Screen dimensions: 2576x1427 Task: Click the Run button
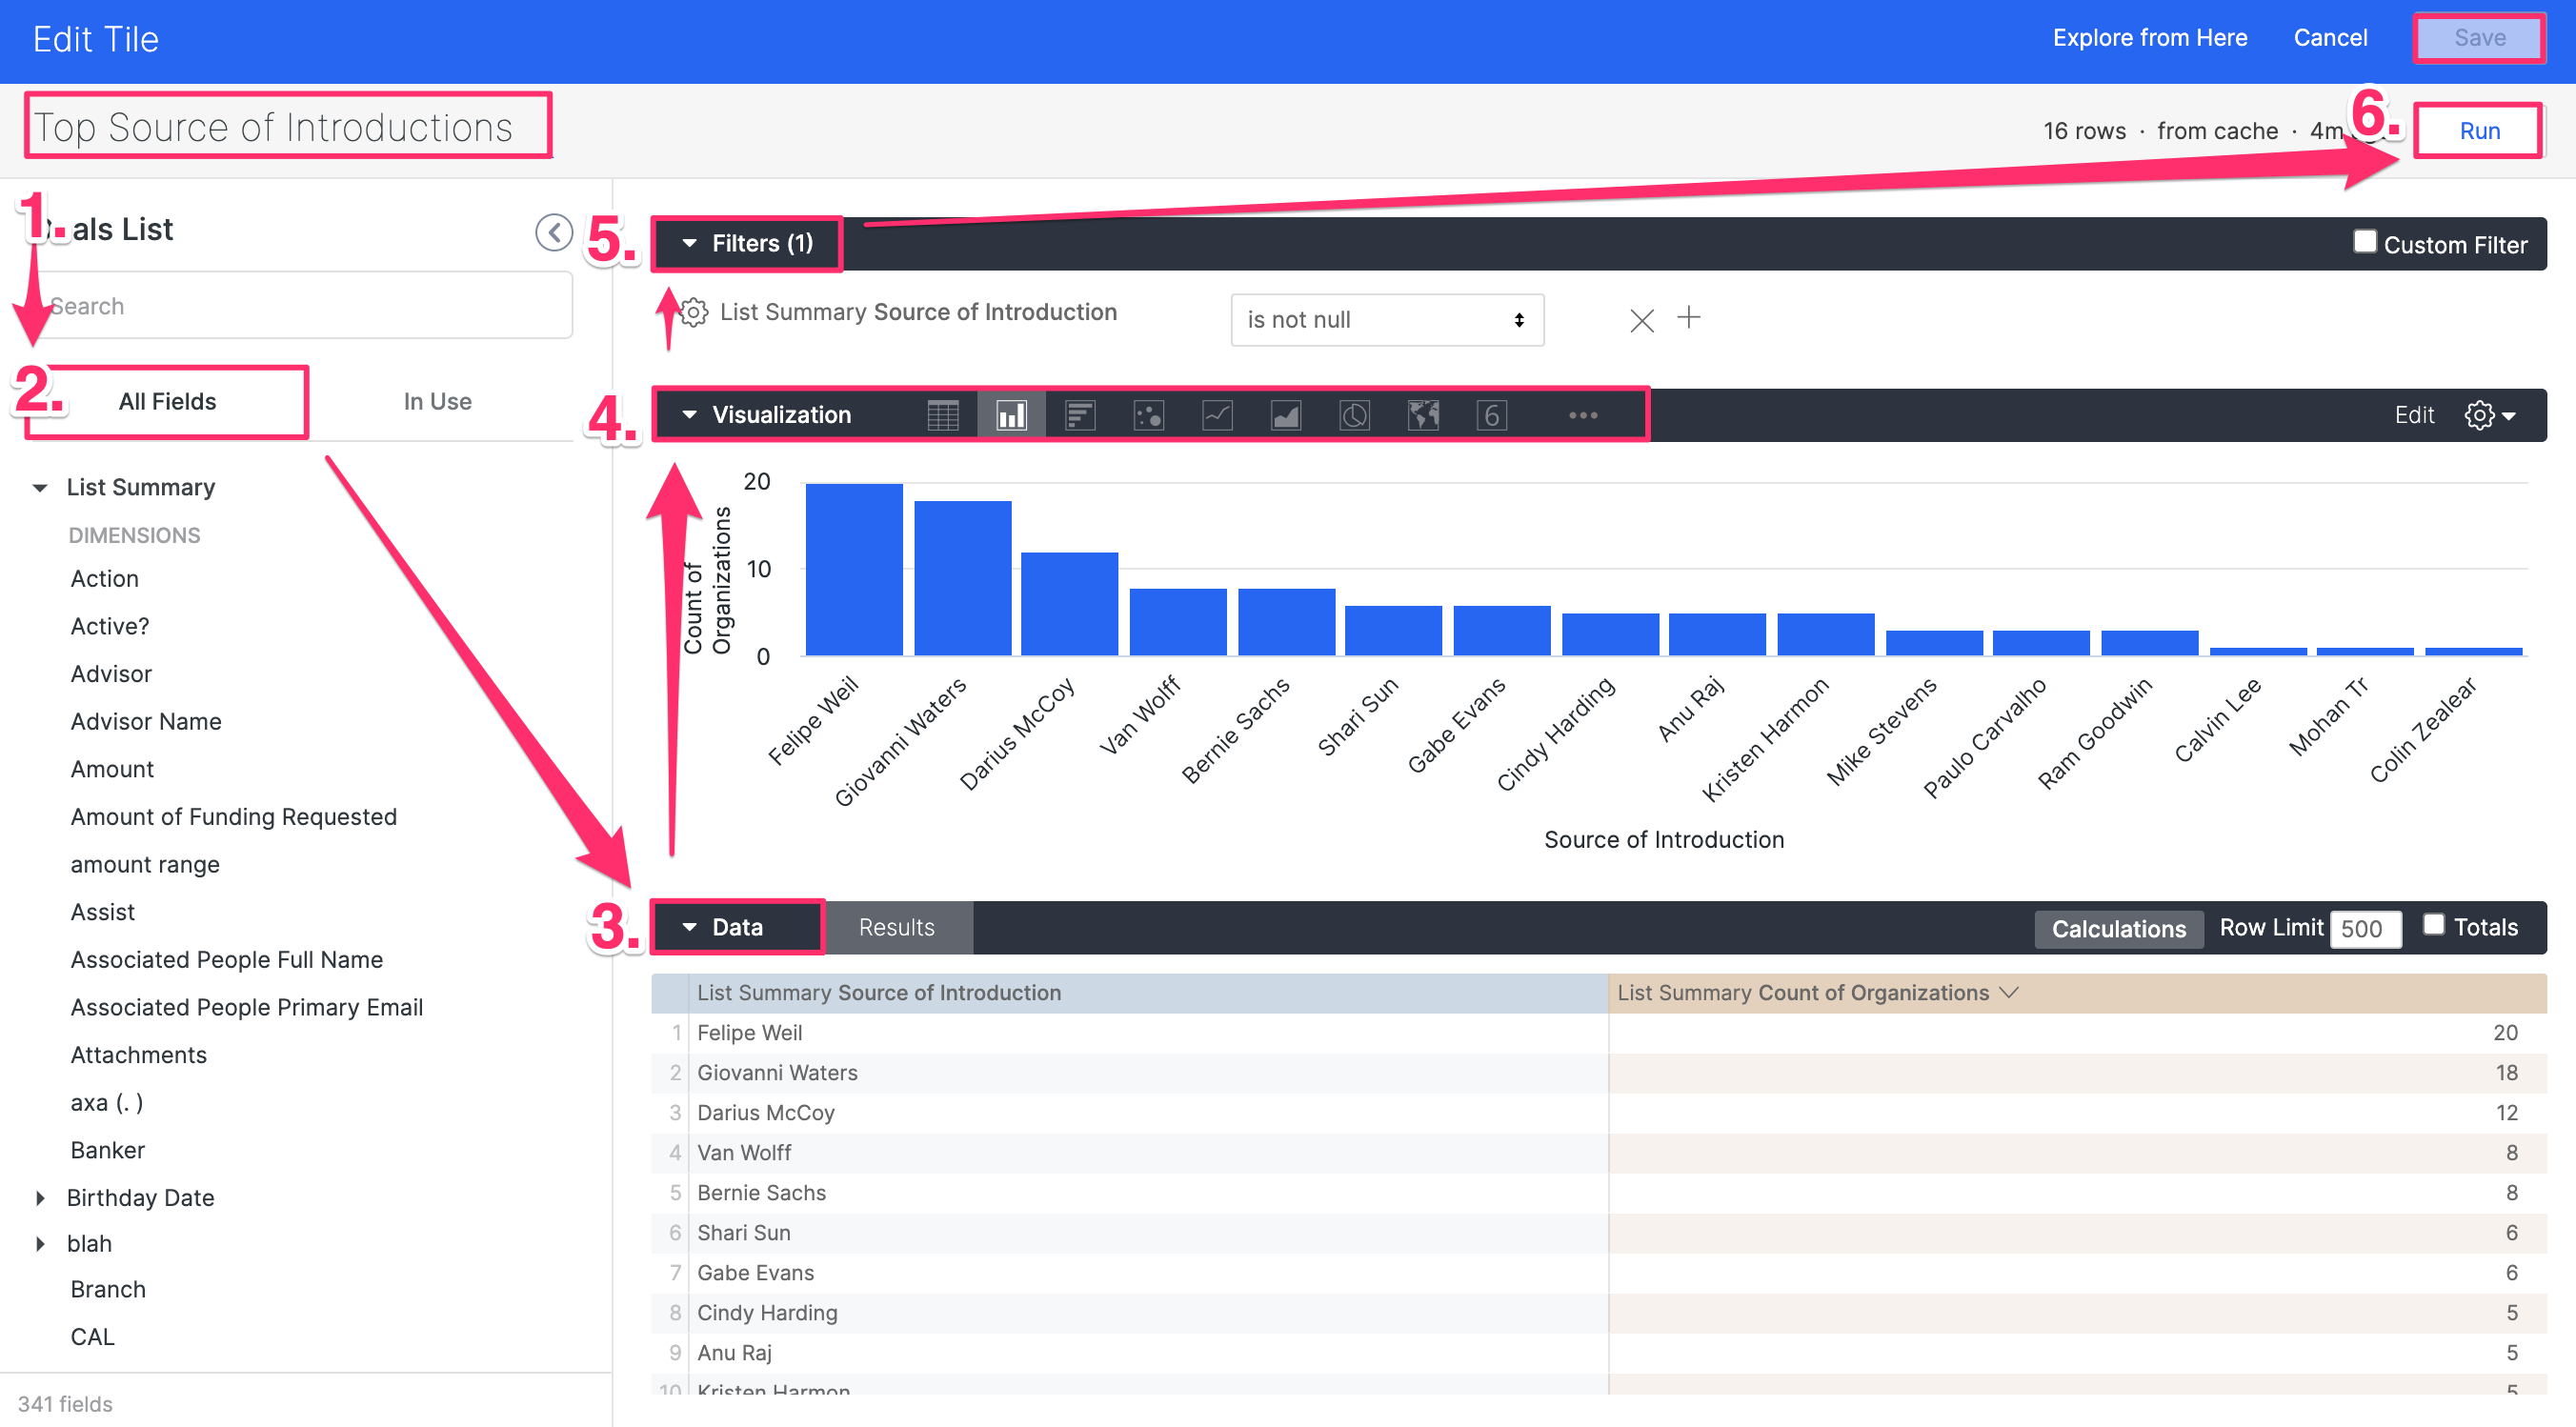[x=2479, y=130]
